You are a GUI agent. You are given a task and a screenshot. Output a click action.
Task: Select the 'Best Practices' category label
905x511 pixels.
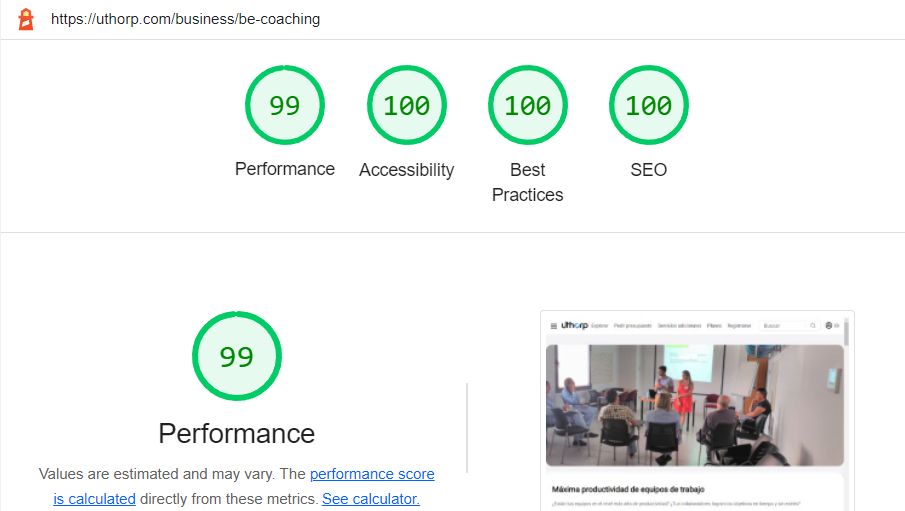coord(528,182)
